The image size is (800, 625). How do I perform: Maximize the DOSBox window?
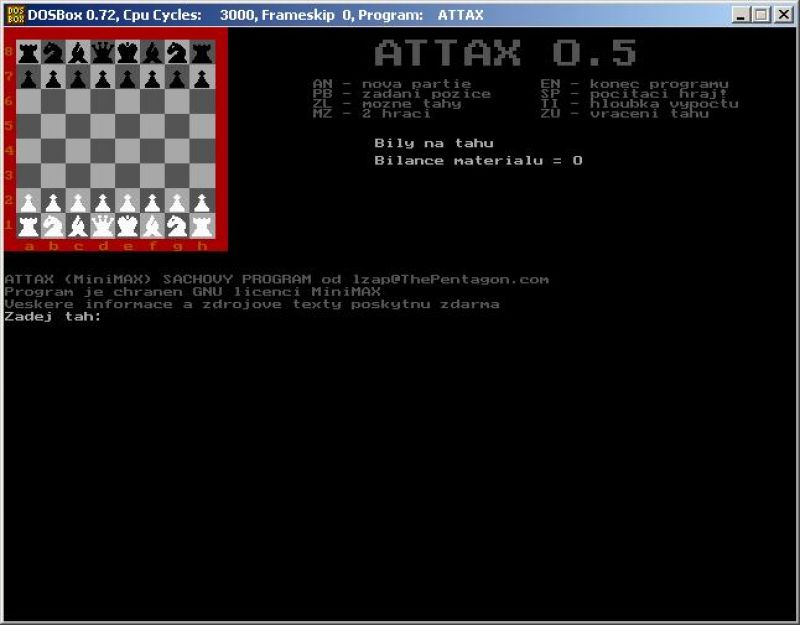[x=761, y=15]
